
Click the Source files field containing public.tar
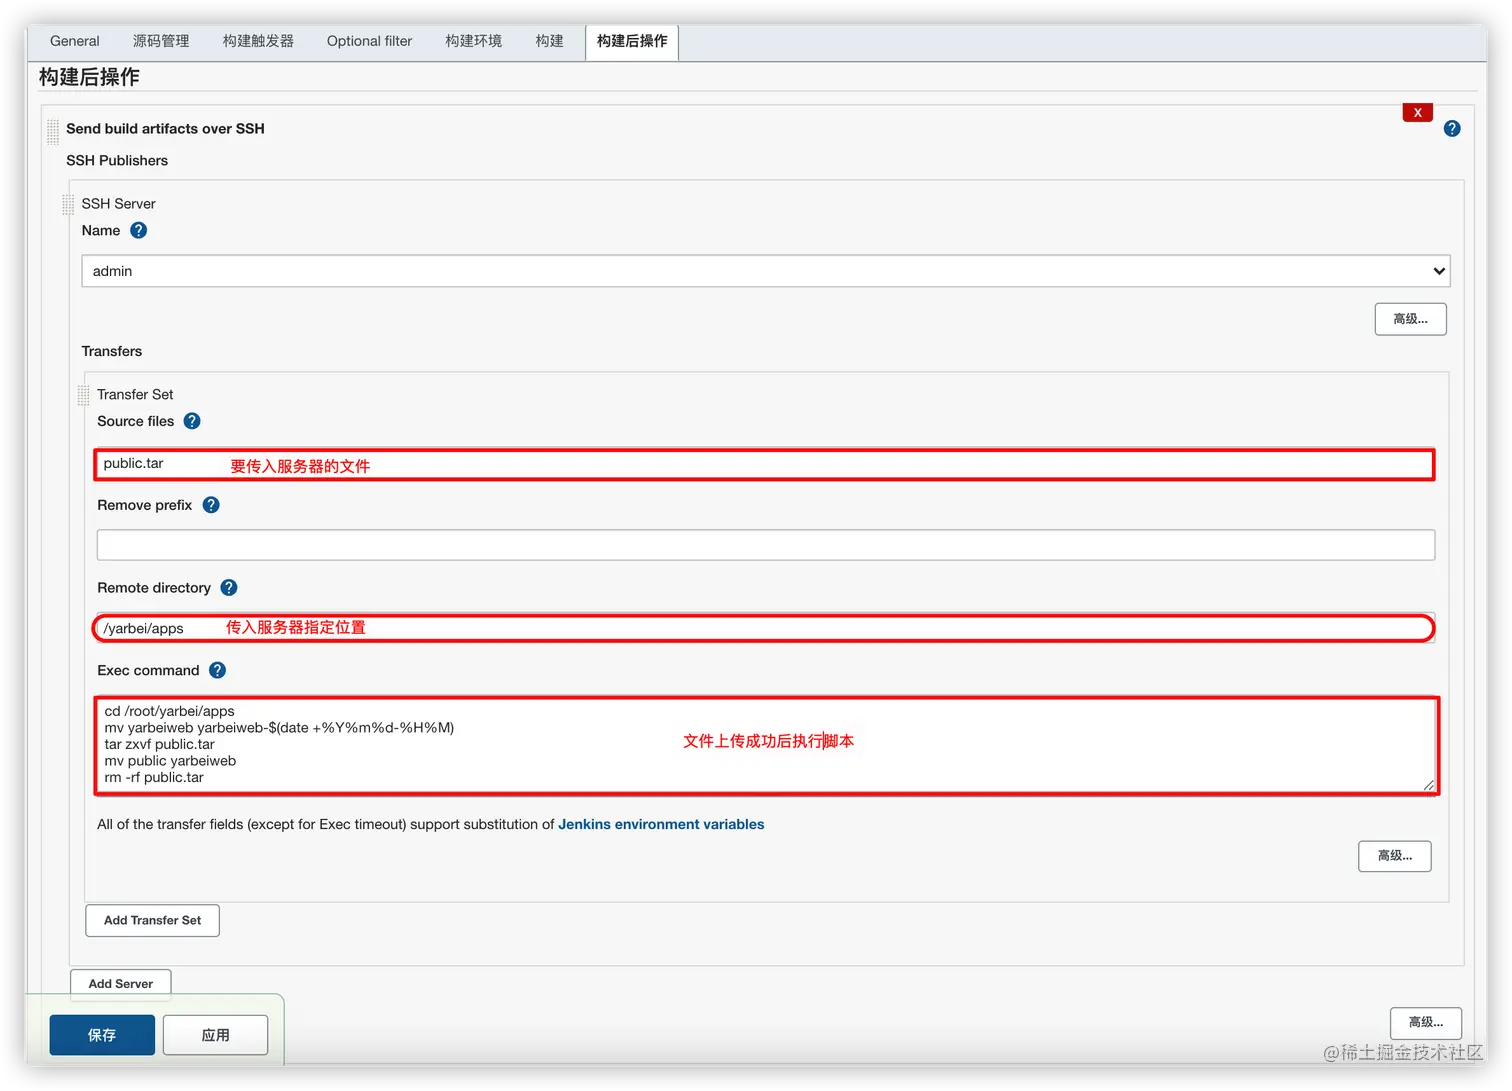(765, 464)
